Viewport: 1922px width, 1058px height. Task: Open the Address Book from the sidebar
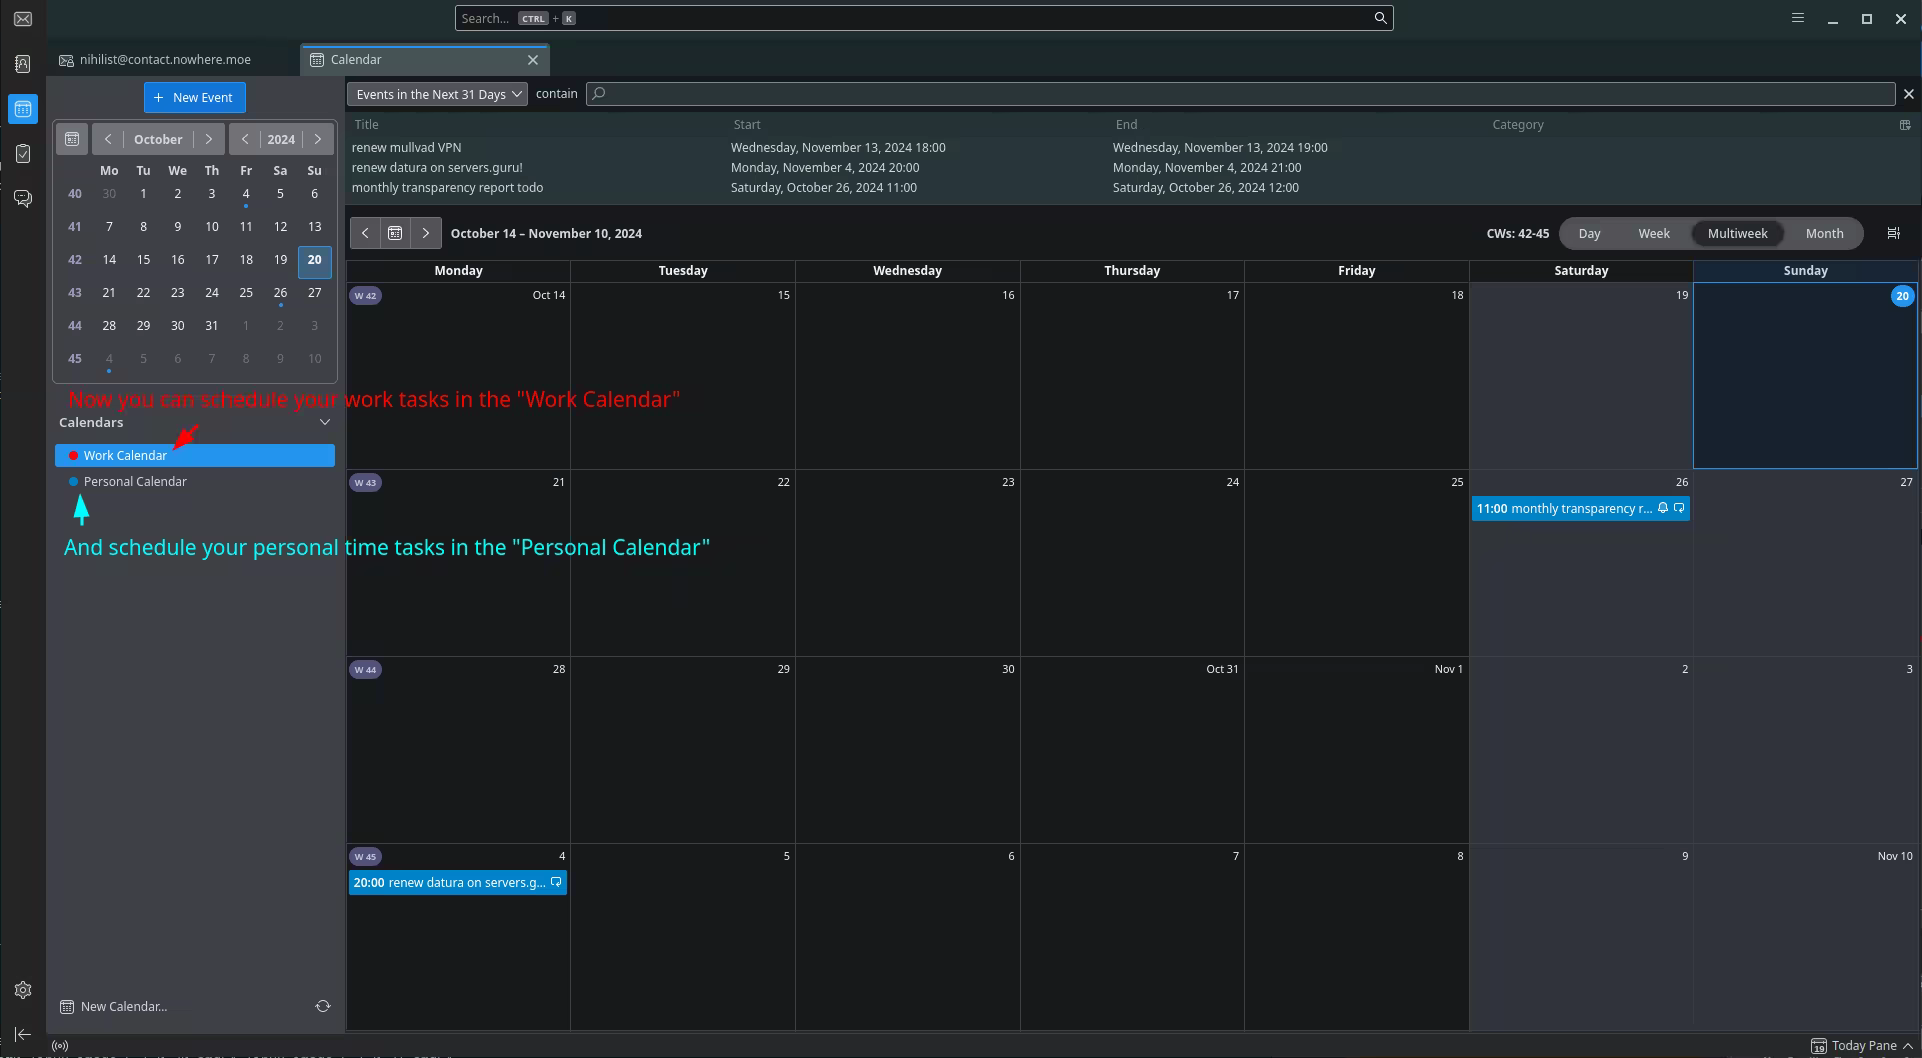point(23,64)
